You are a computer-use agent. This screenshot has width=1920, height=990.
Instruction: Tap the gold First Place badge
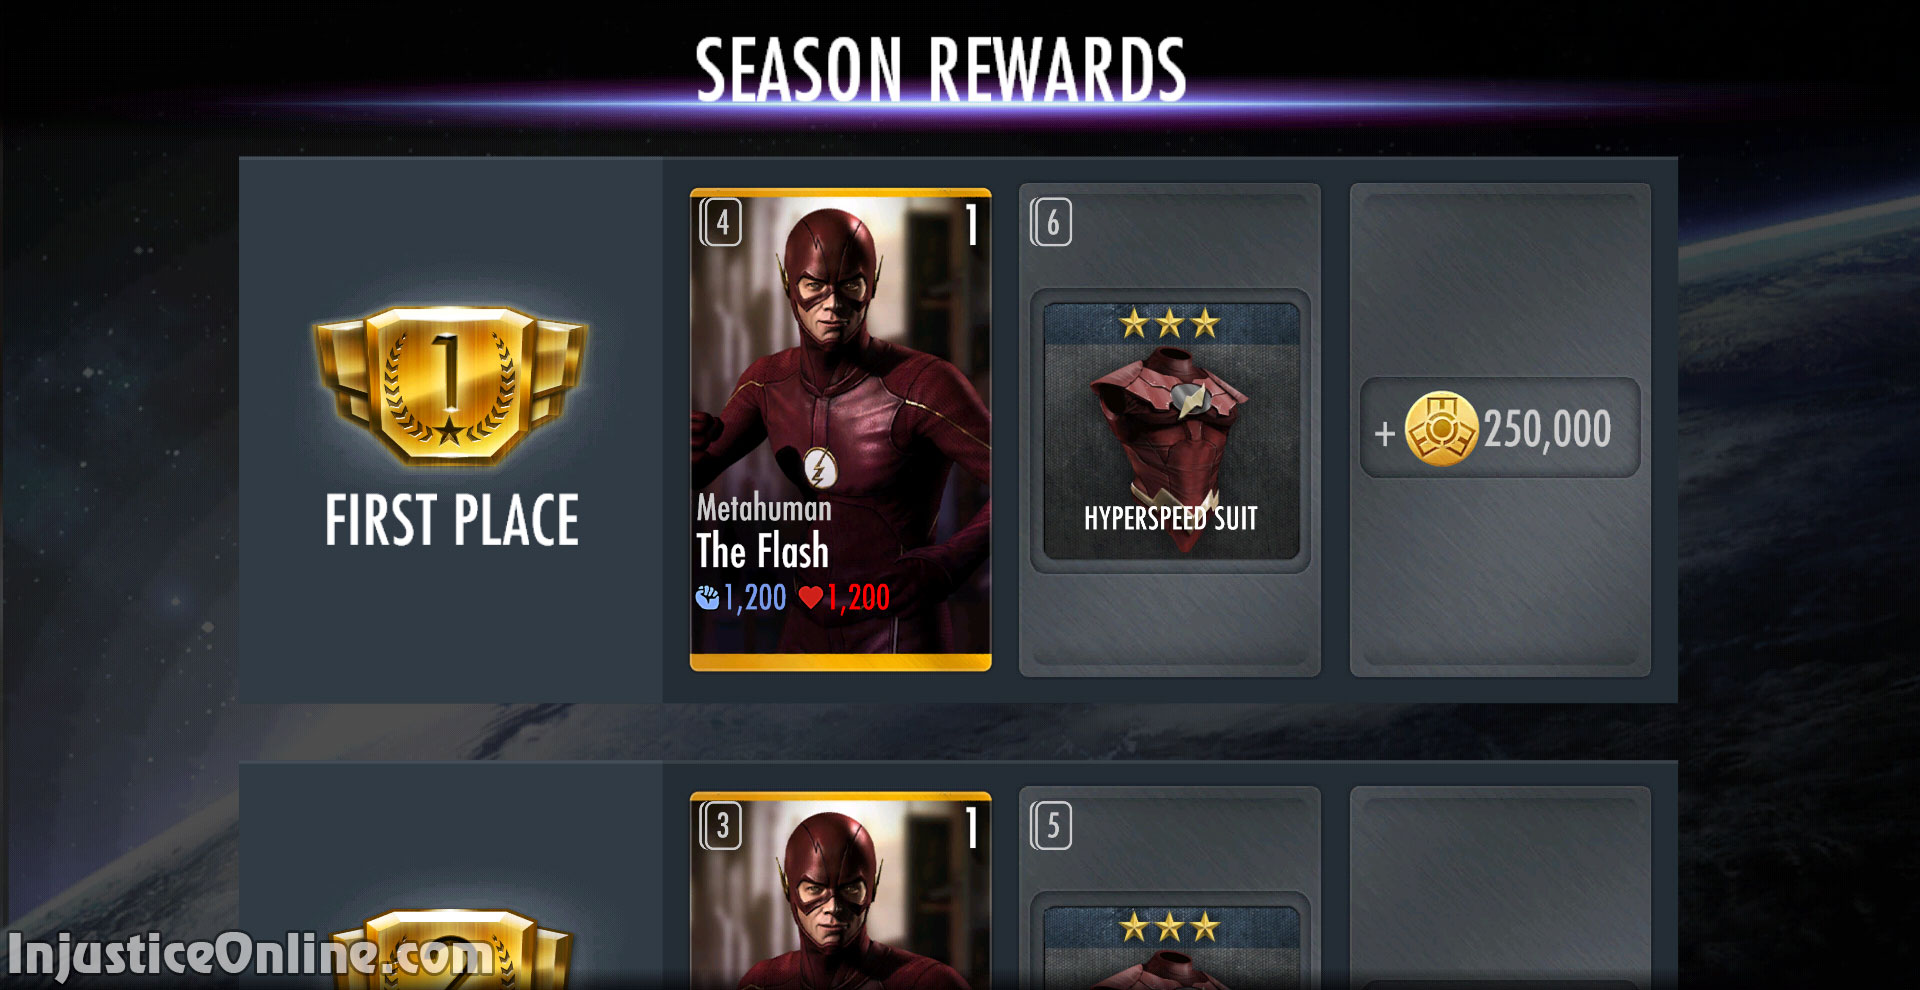450,386
